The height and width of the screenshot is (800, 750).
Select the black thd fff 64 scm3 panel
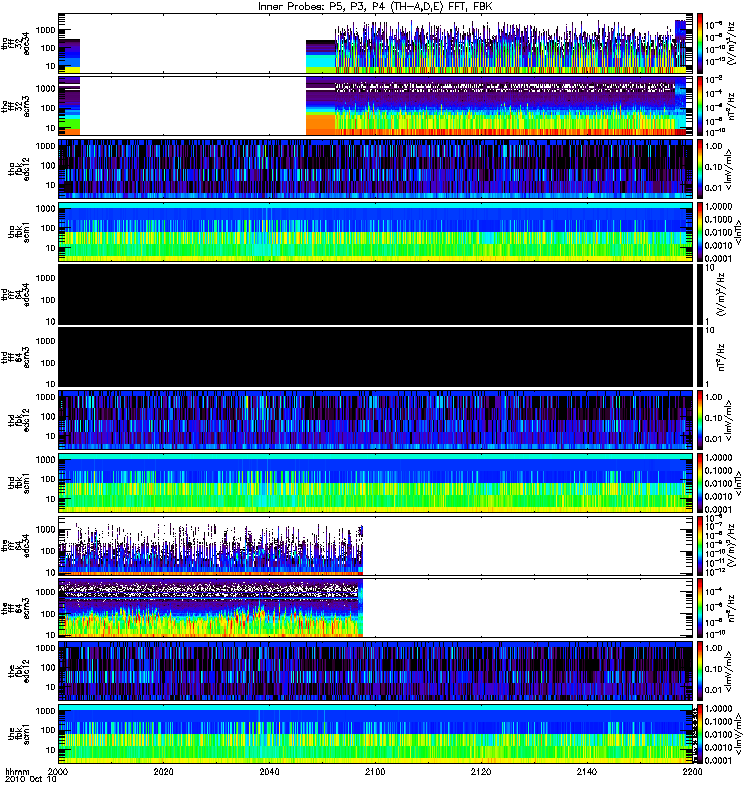[376, 357]
